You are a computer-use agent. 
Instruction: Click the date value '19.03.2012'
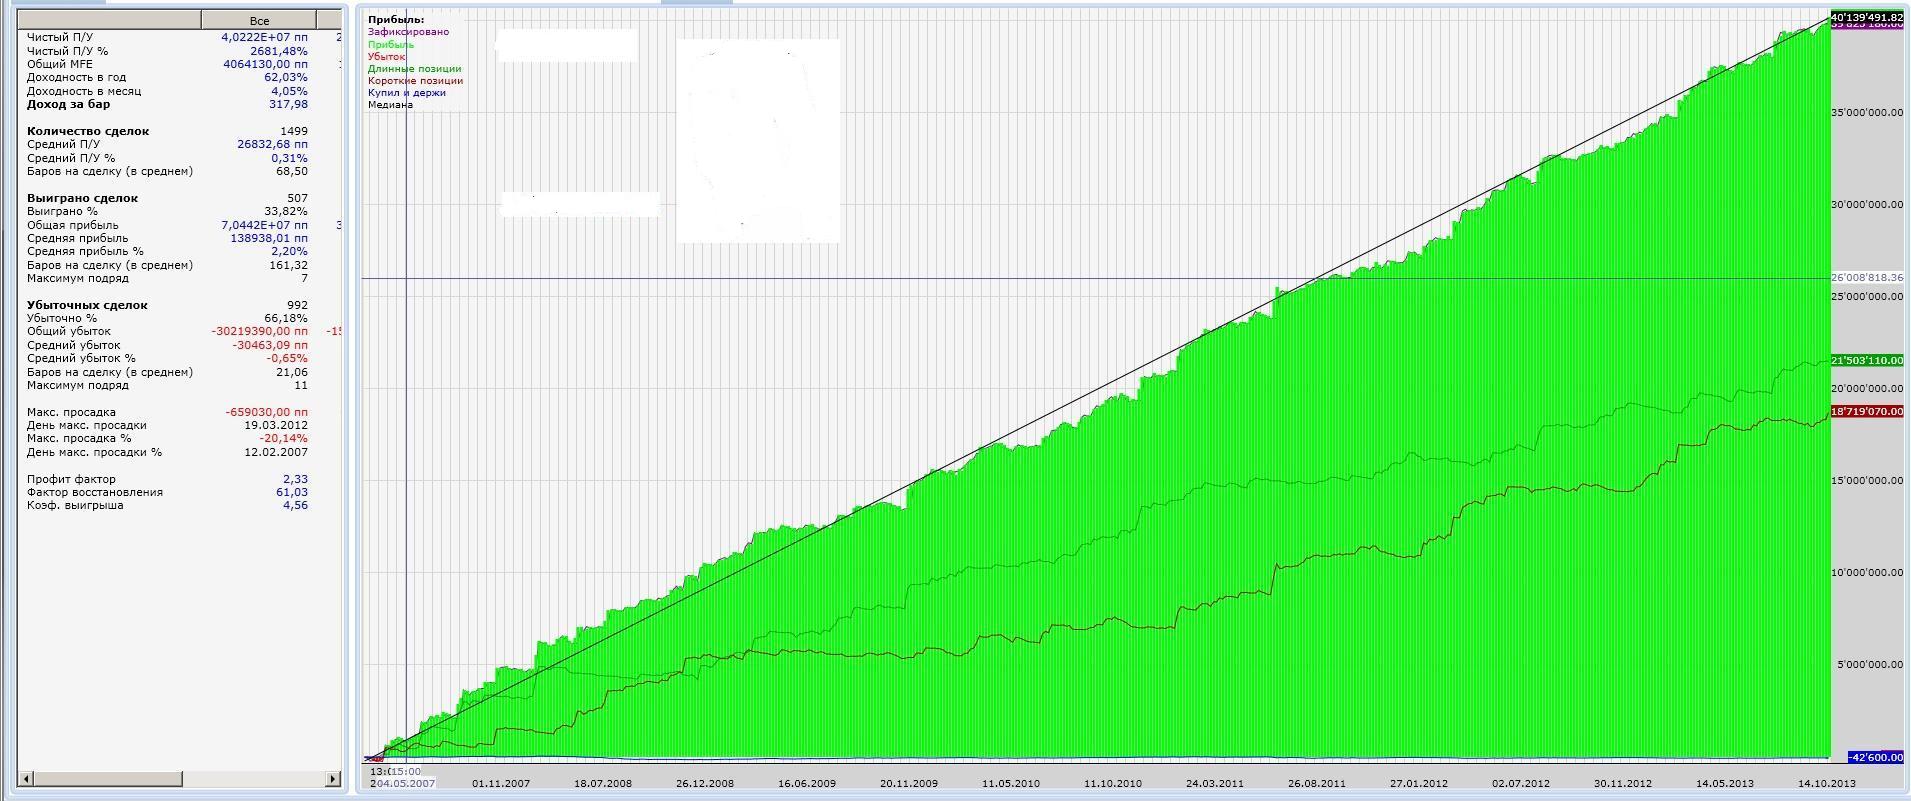tap(276, 425)
